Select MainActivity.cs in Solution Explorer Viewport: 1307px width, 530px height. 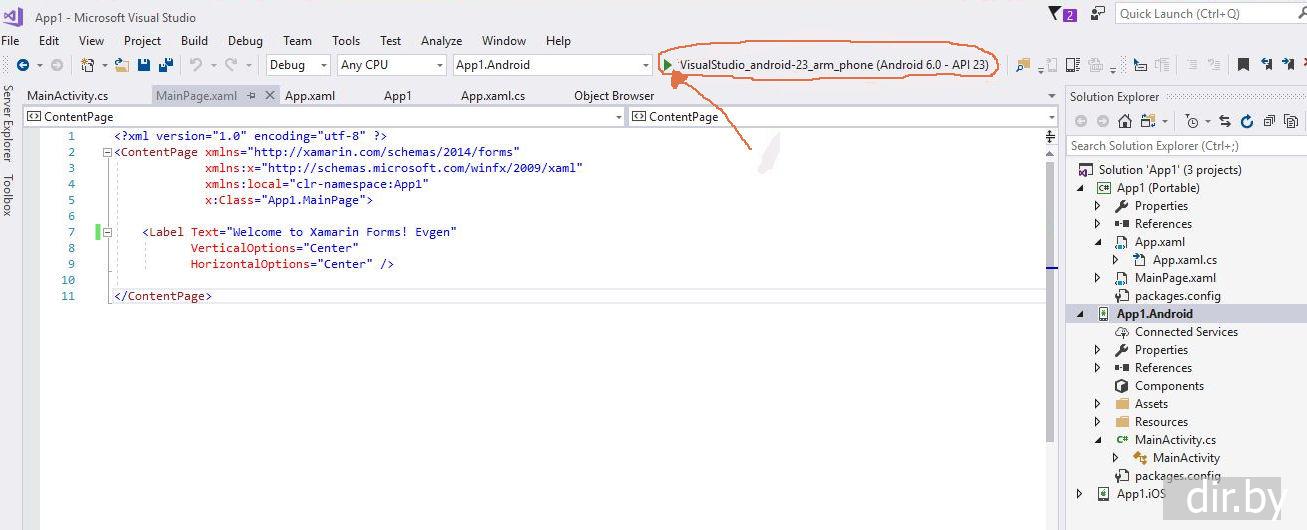point(1175,440)
